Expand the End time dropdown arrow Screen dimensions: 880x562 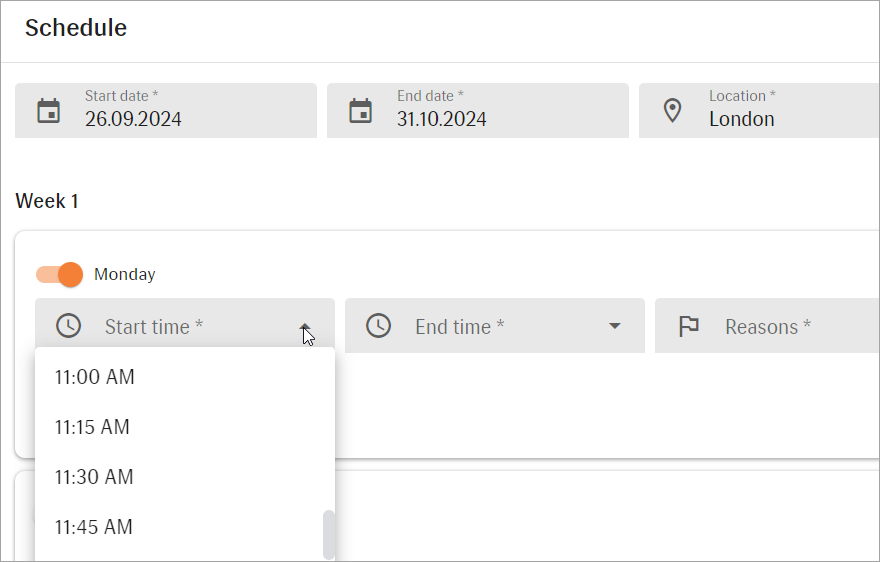615,327
